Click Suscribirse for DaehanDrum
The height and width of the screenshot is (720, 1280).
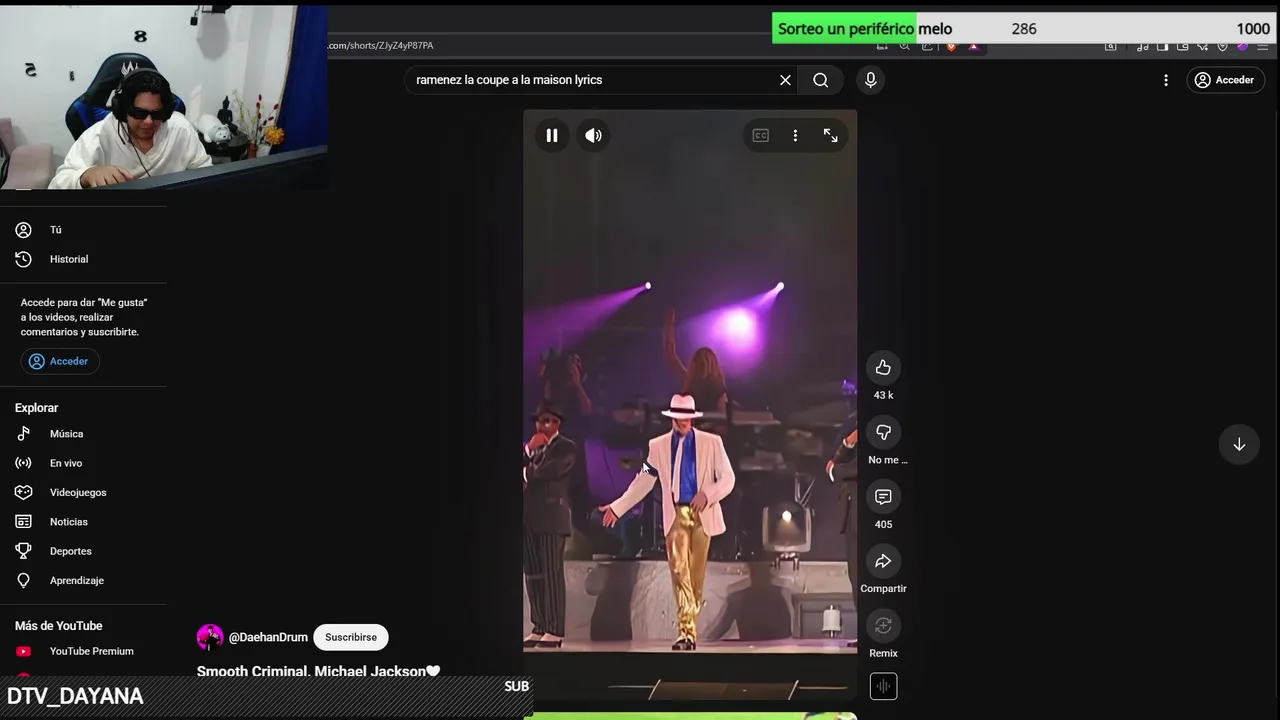tap(351, 637)
